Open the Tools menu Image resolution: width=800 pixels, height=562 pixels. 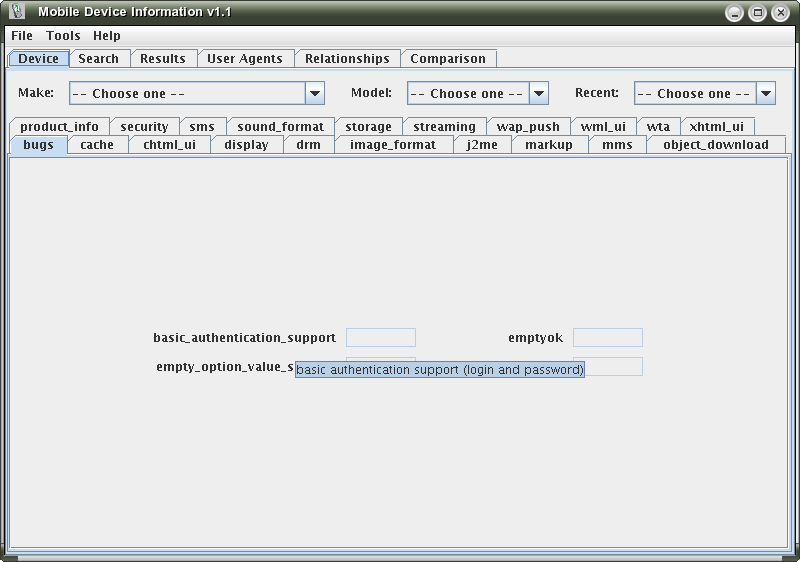(63, 35)
